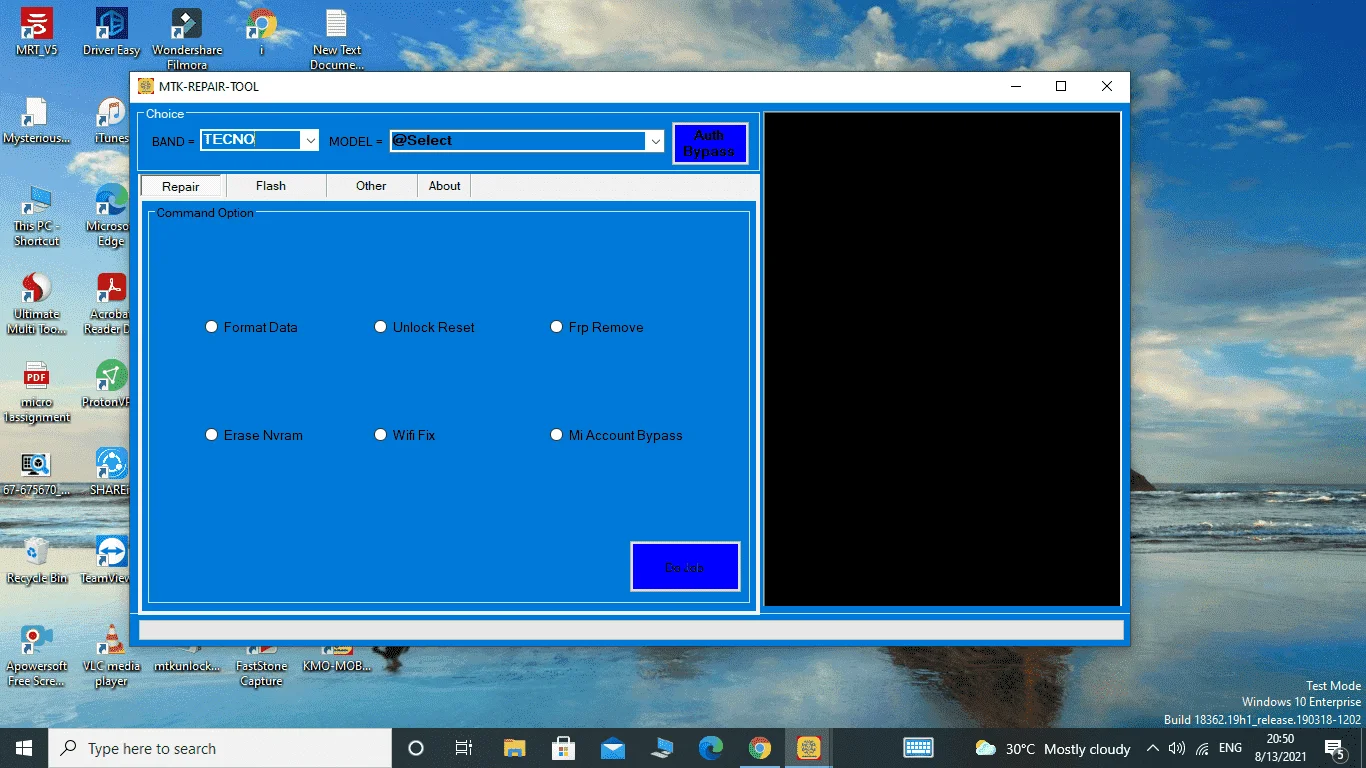
Task: Open File Explorer from the taskbar
Action: click(514, 748)
